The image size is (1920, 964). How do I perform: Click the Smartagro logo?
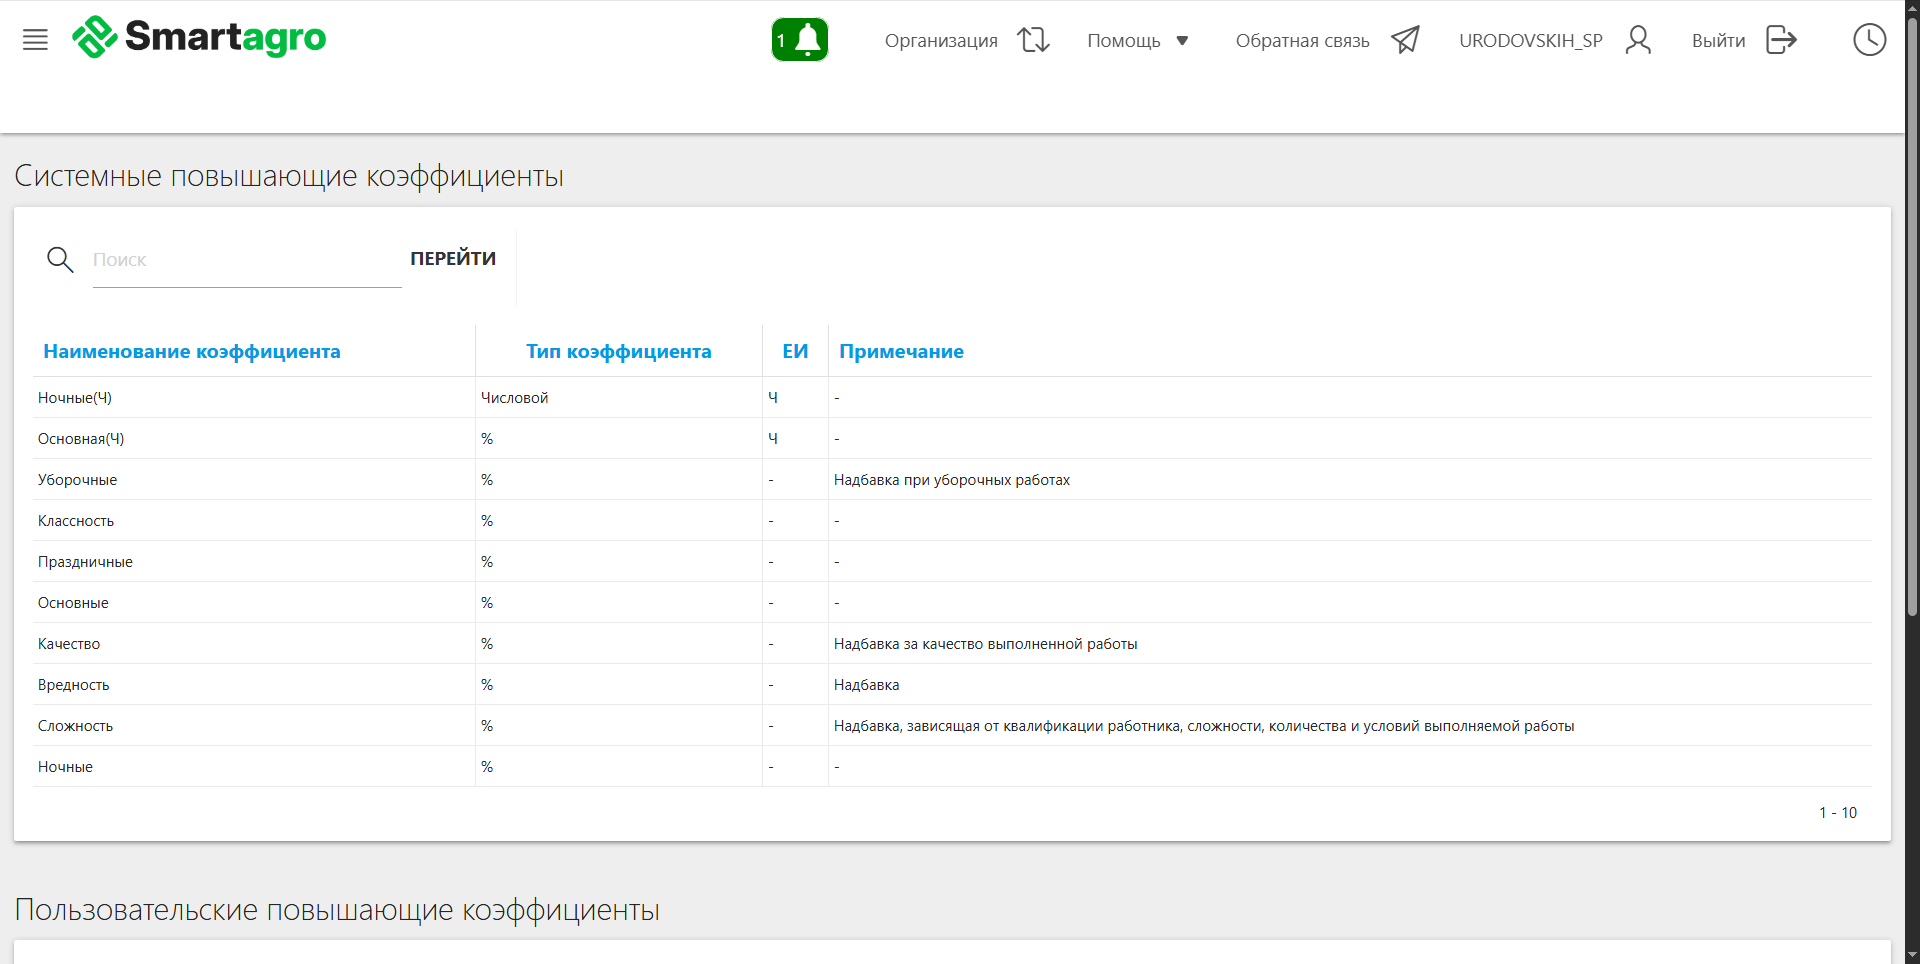200,38
